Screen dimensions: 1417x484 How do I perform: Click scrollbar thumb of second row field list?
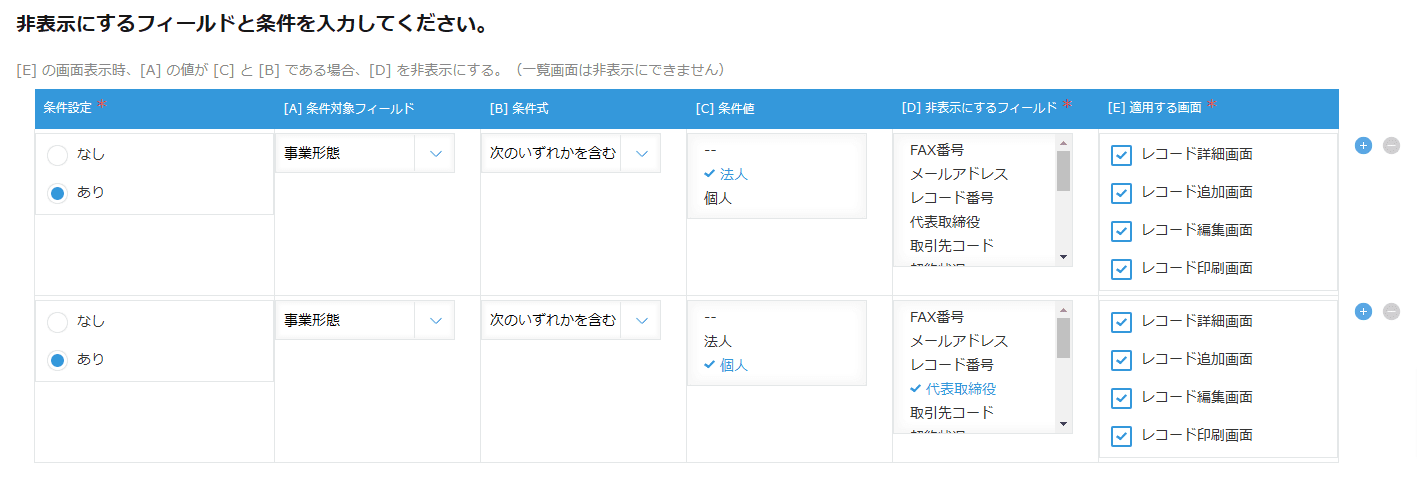click(x=1063, y=337)
